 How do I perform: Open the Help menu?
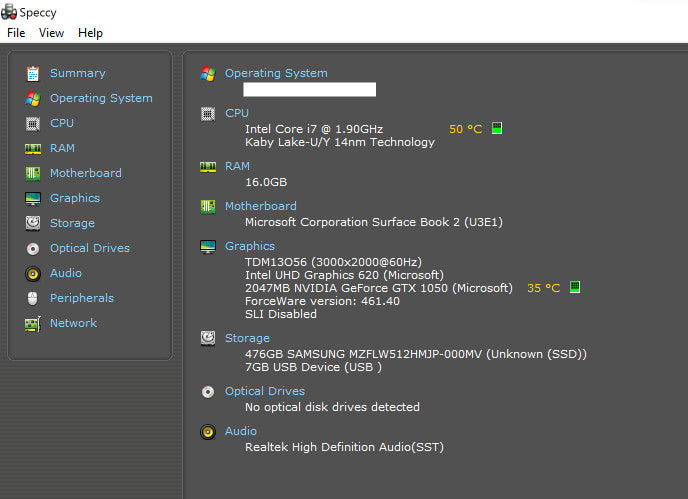(x=90, y=33)
